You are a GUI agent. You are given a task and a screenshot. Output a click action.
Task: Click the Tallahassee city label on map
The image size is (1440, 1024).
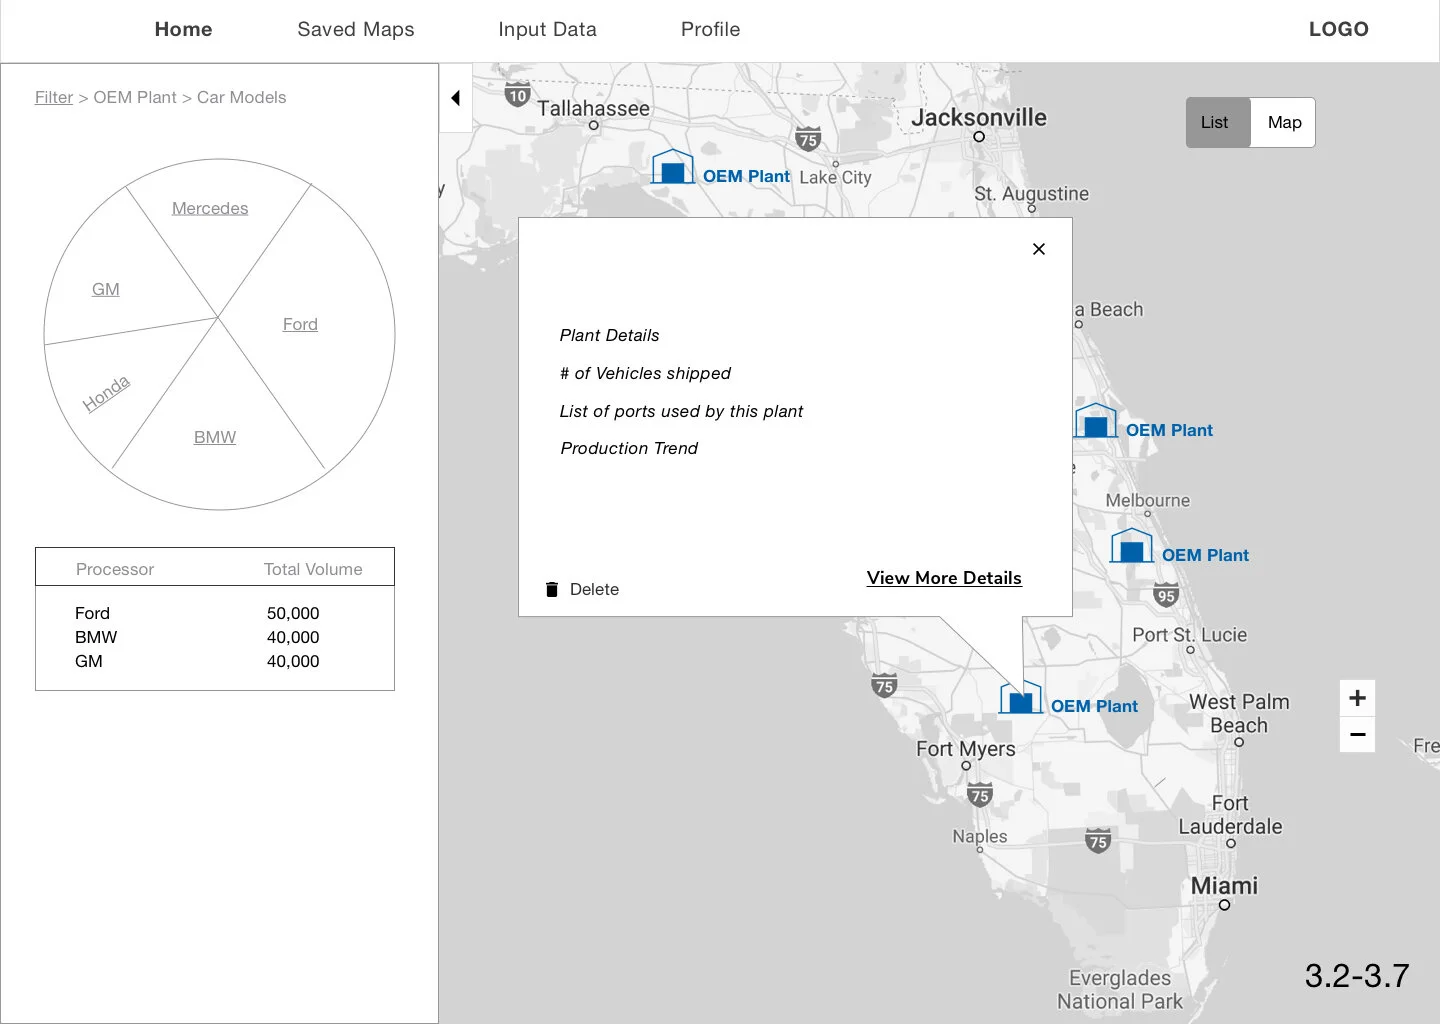click(x=593, y=108)
